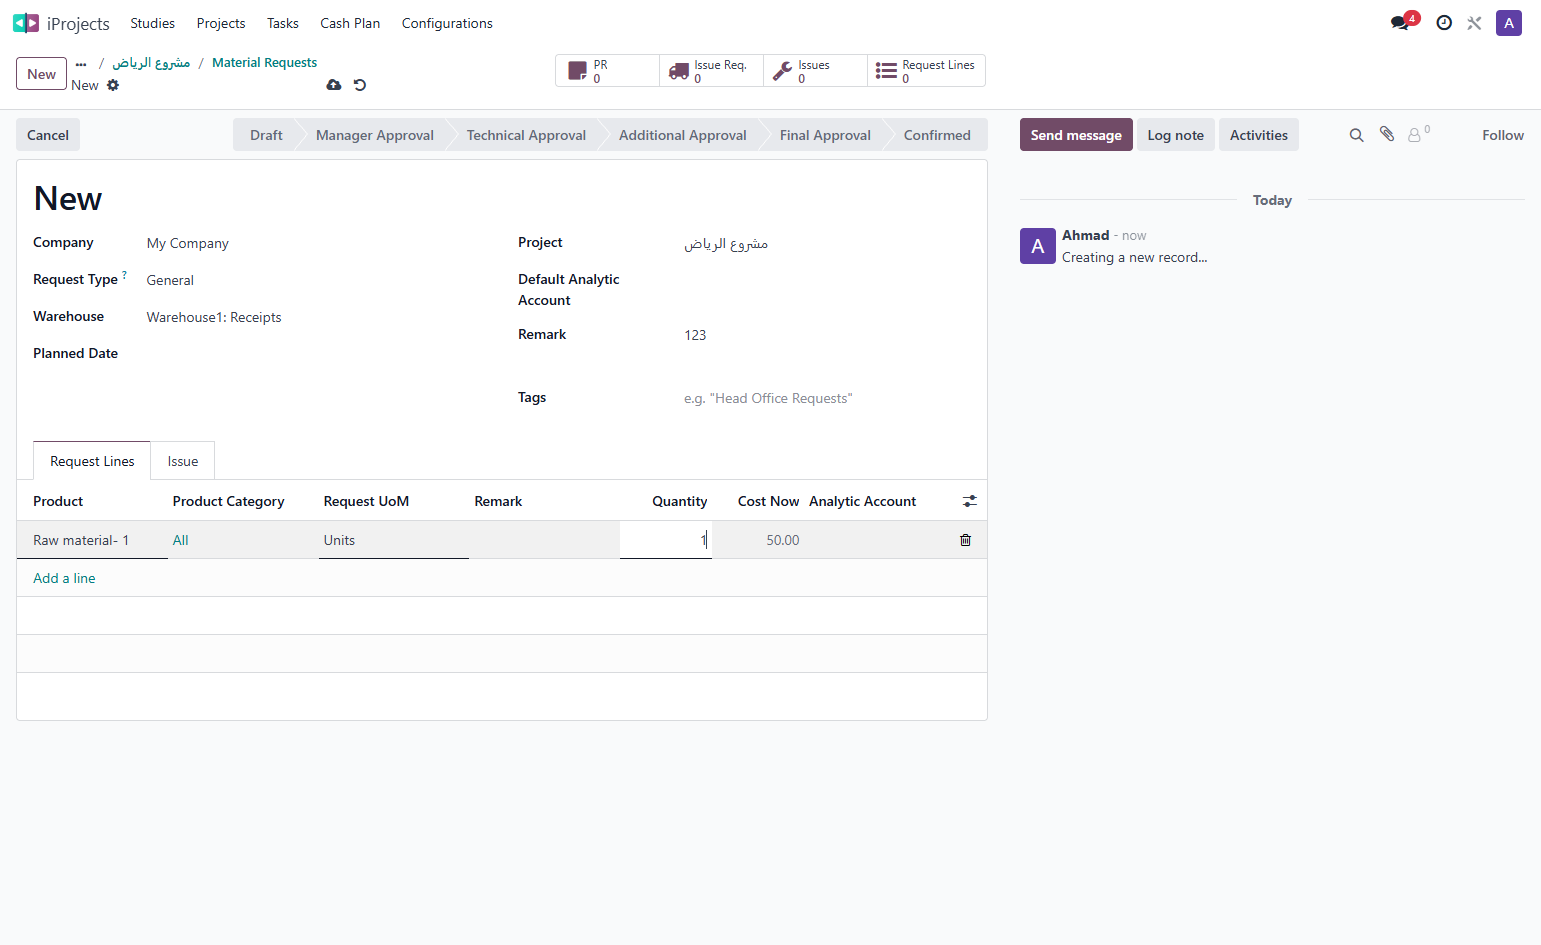Open the Configurations menu
The height and width of the screenshot is (945, 1541).
[447, 23]
